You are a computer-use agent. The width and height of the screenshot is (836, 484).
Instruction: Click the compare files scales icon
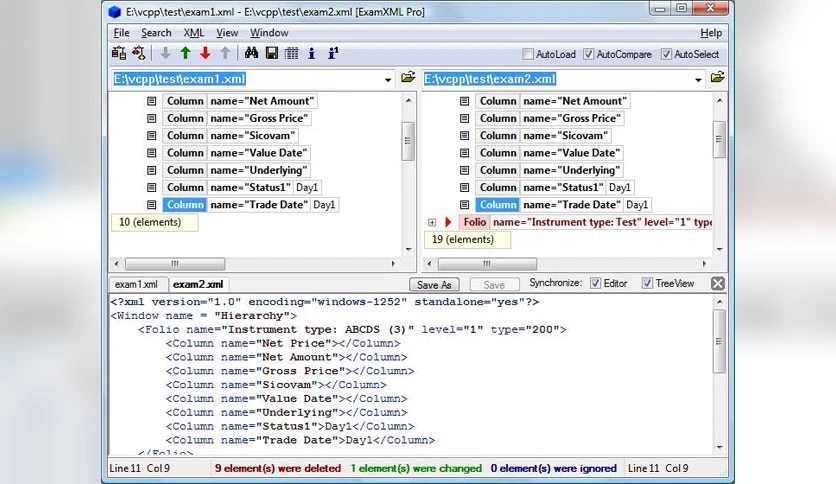[x=118, y=53]
